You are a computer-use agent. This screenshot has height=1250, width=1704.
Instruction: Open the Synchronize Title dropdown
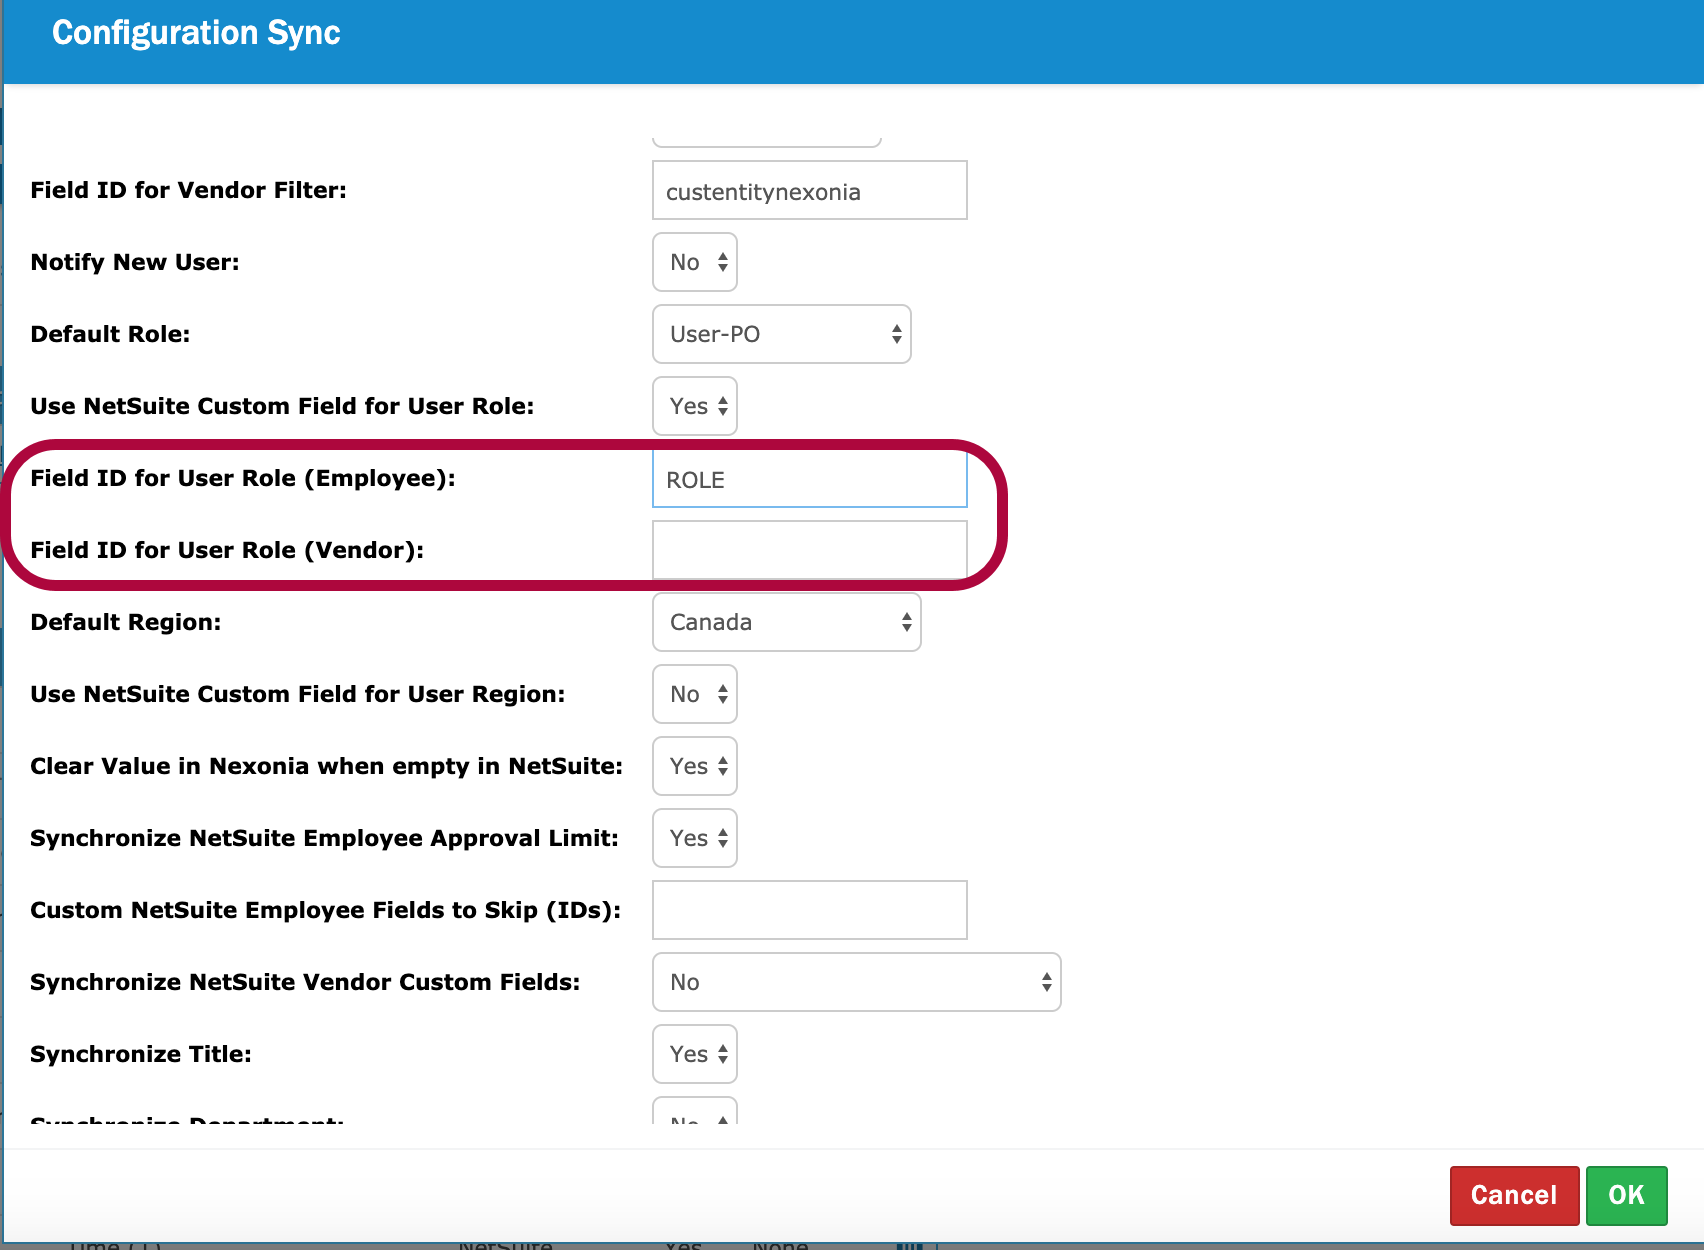pyautogui.click(x=695, y=1054)
